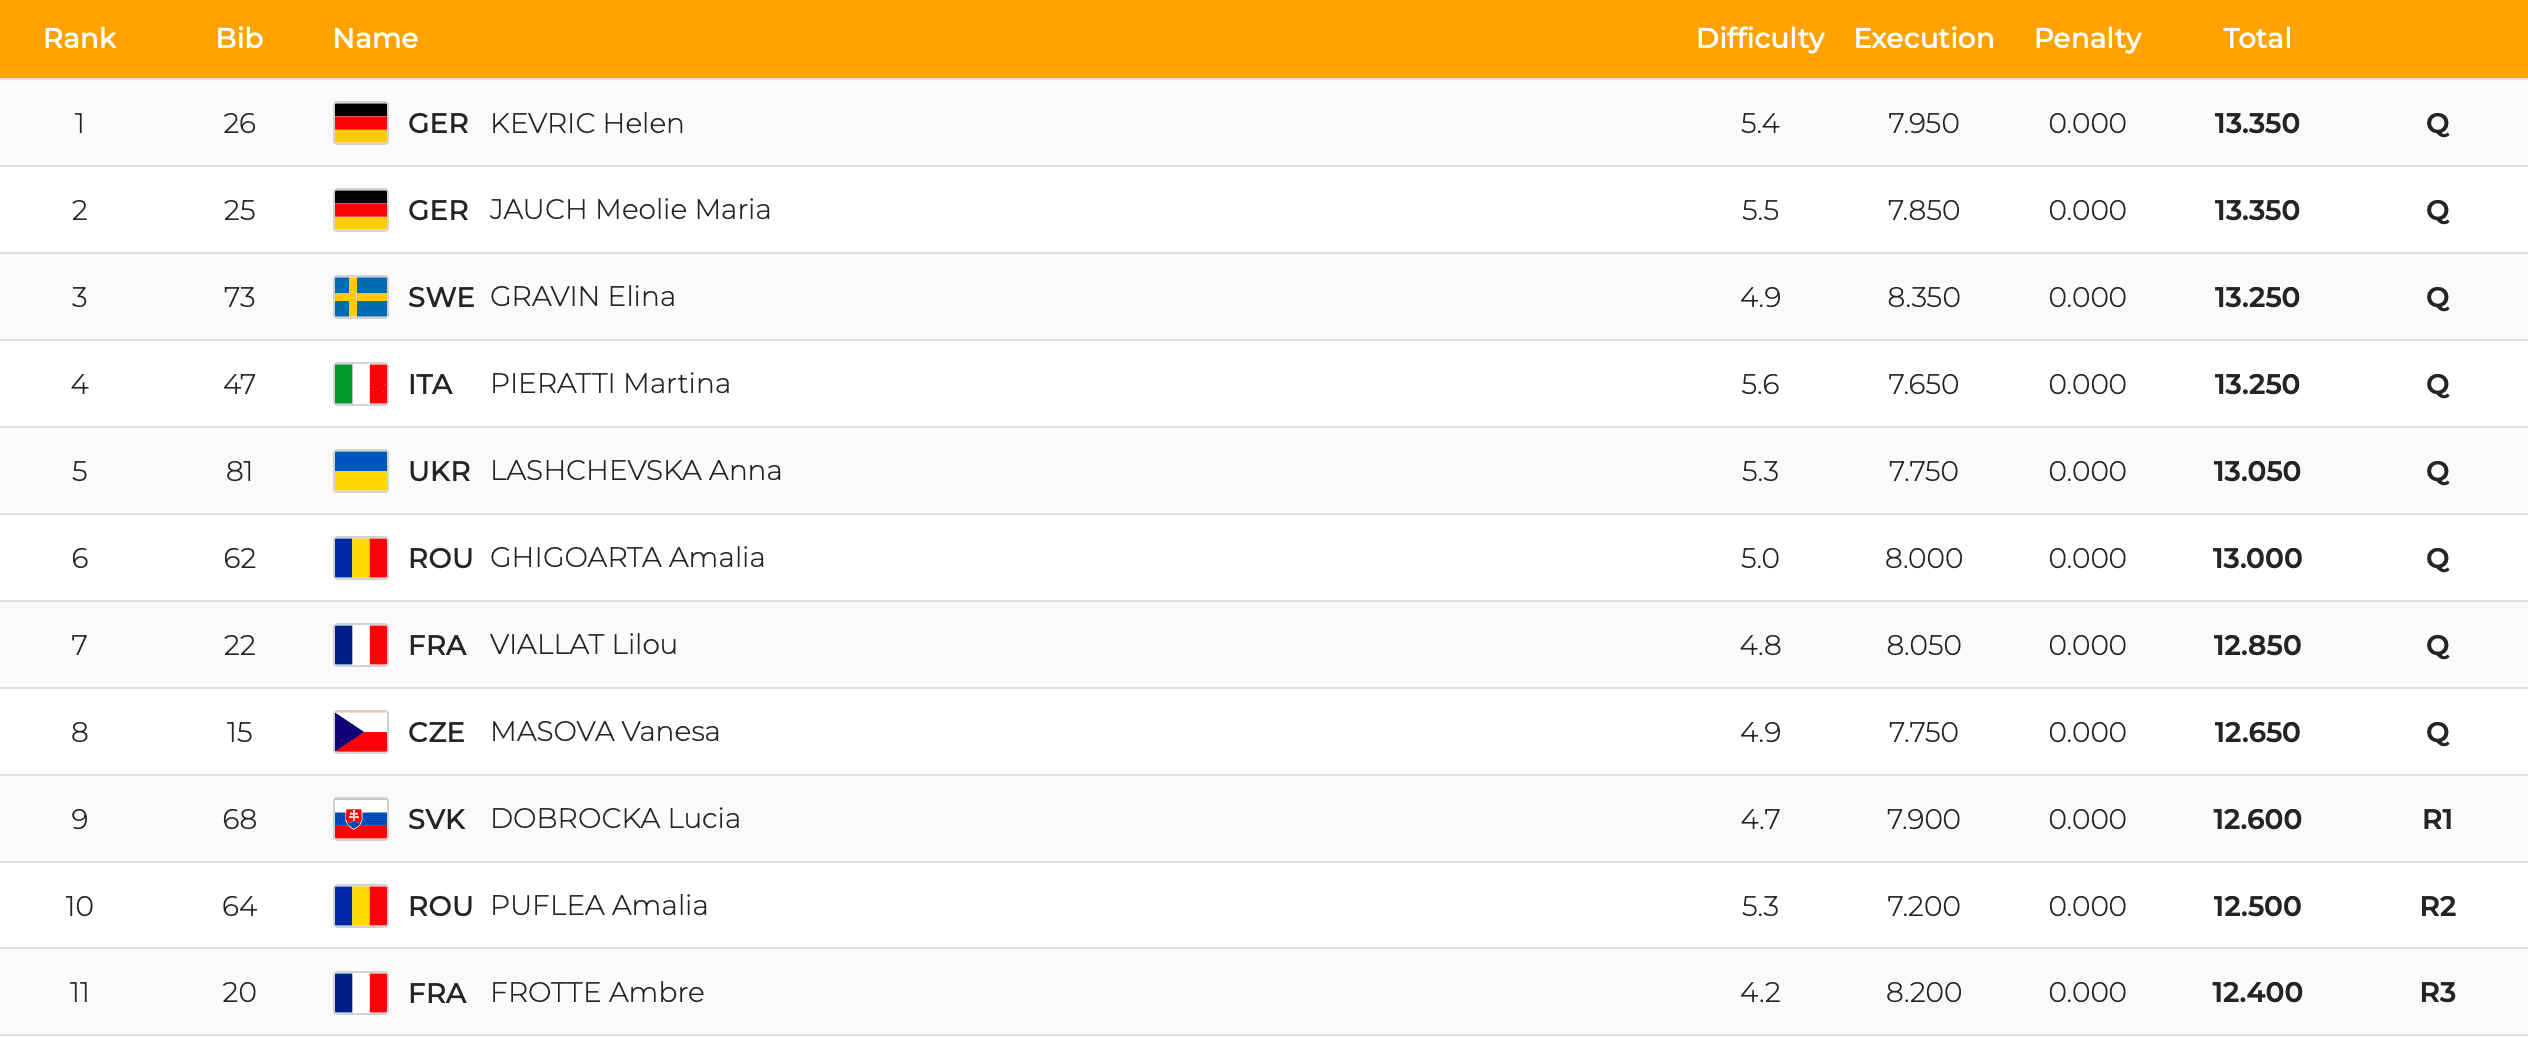Click the German flag beside KEVRIC Helen
2528x1038 pixels.
(360, 123)
